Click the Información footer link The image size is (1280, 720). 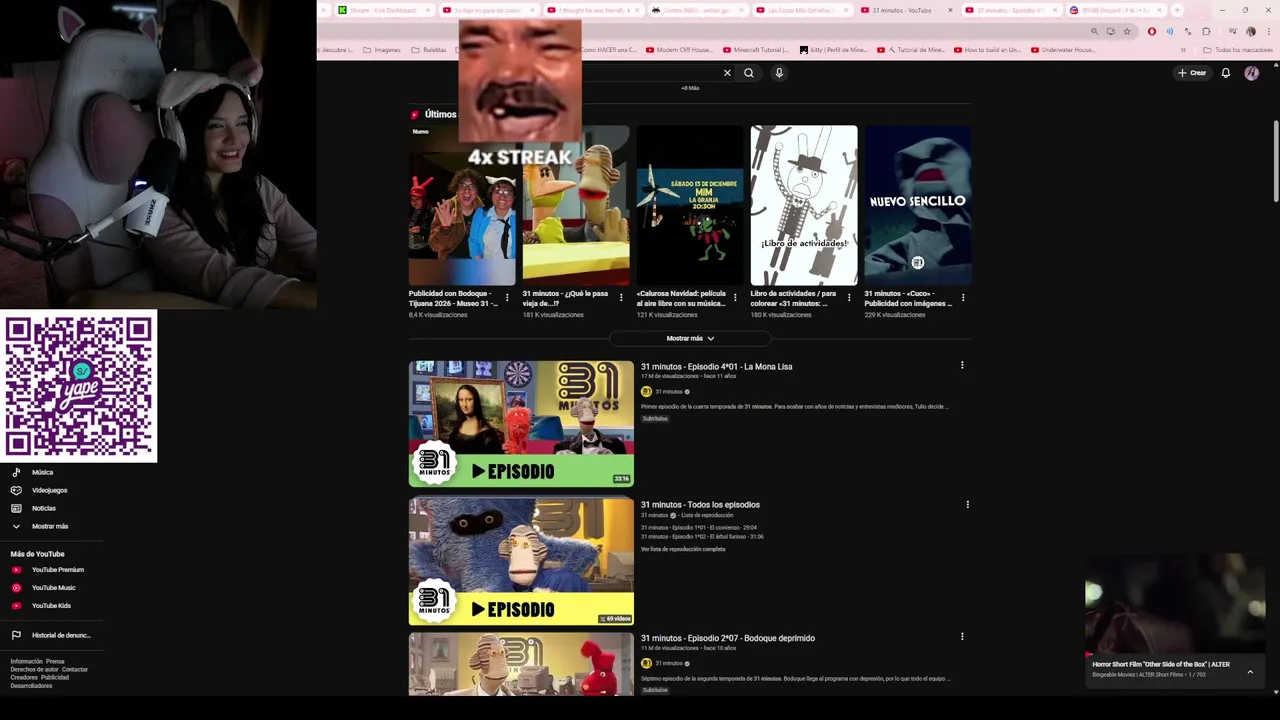[26, 661]
